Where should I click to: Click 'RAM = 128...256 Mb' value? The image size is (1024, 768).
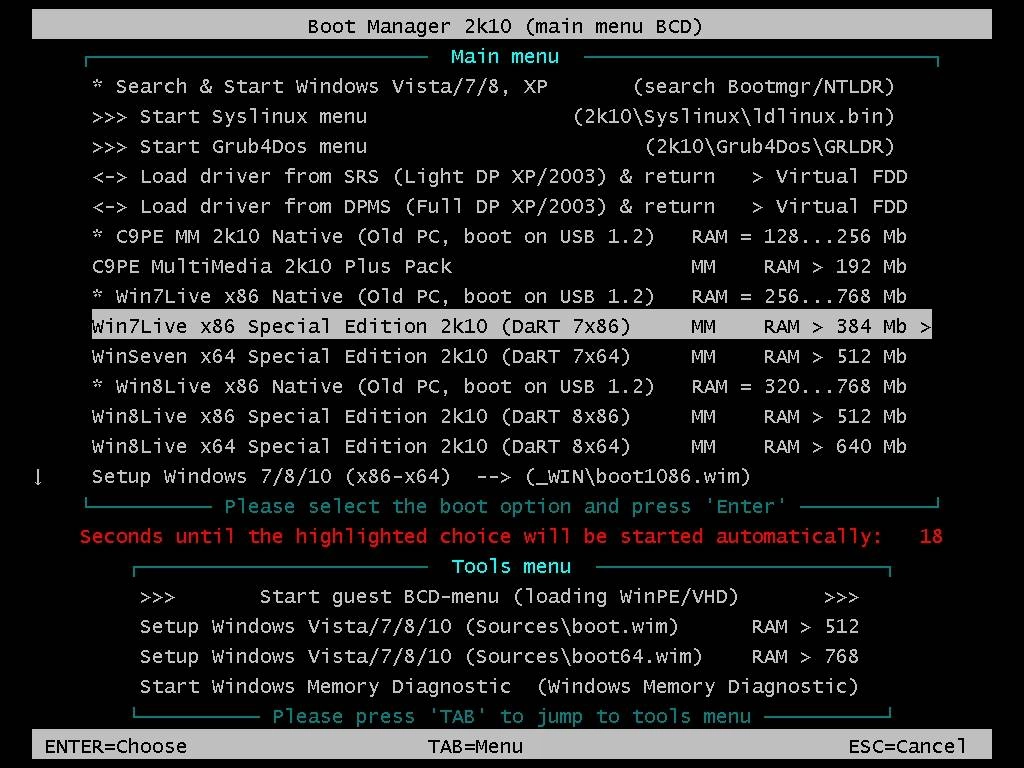799,236
